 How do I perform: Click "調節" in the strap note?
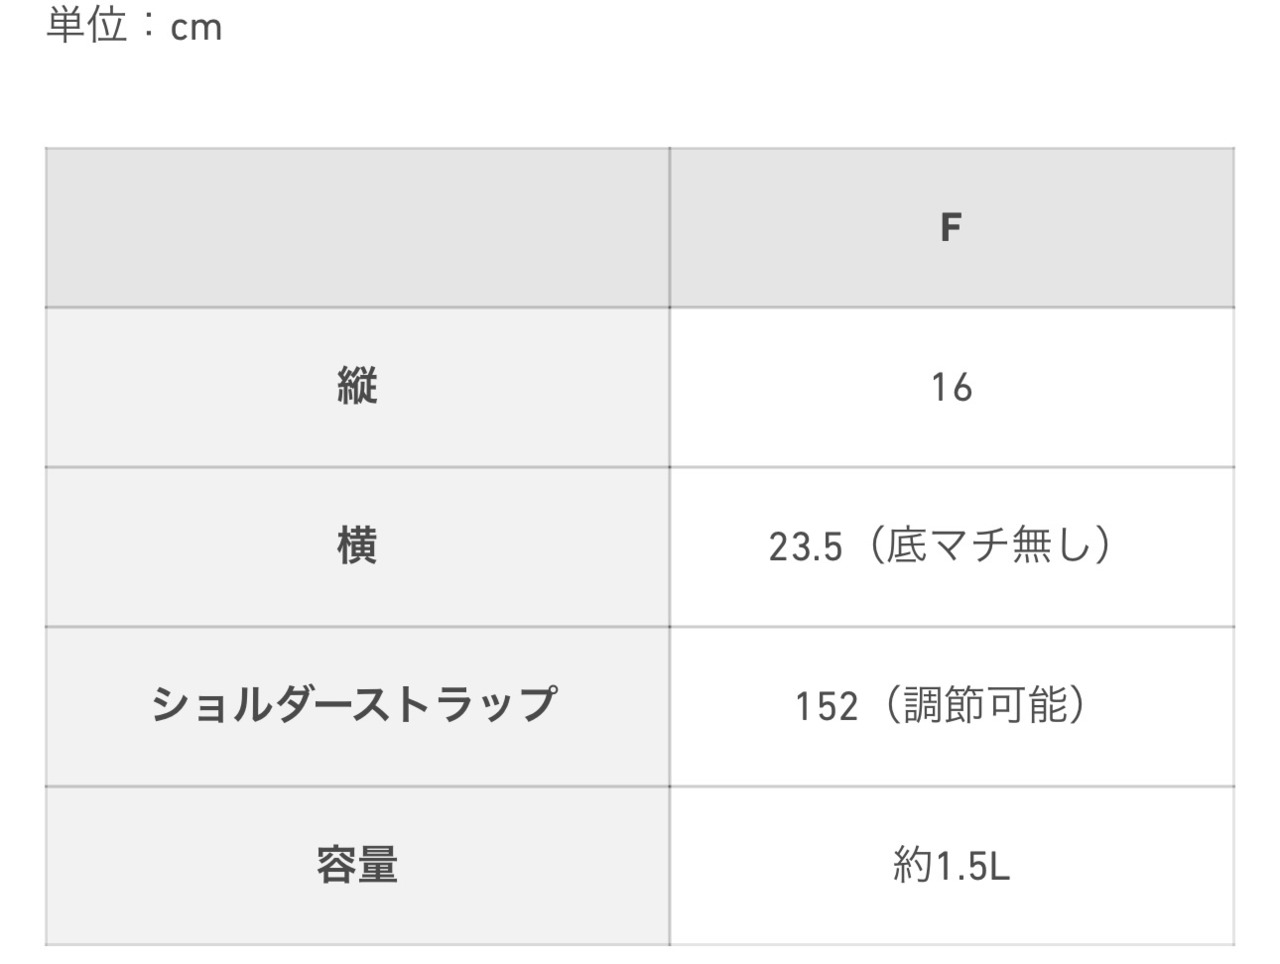(943, 705)
